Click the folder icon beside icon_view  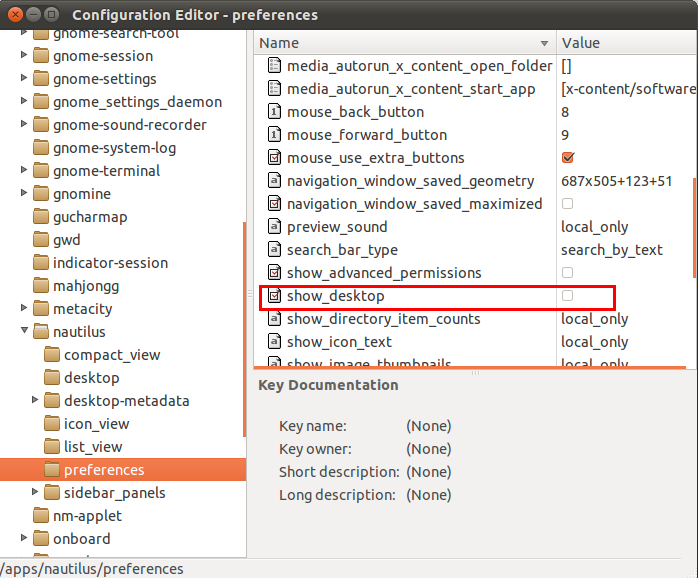(52, 424)
